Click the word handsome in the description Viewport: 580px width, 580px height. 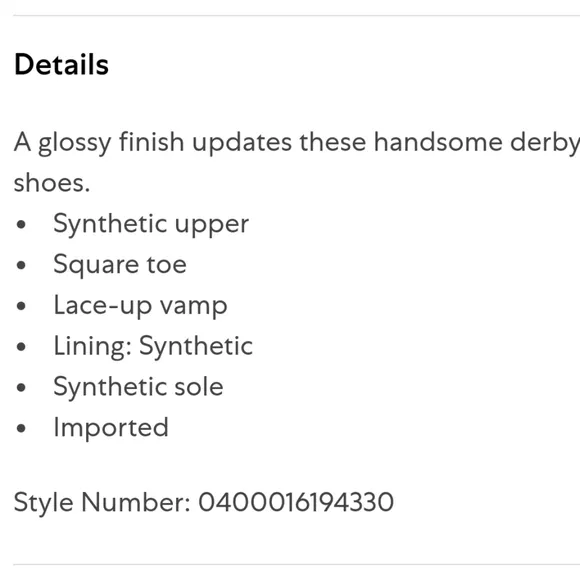tap(438, 142)
